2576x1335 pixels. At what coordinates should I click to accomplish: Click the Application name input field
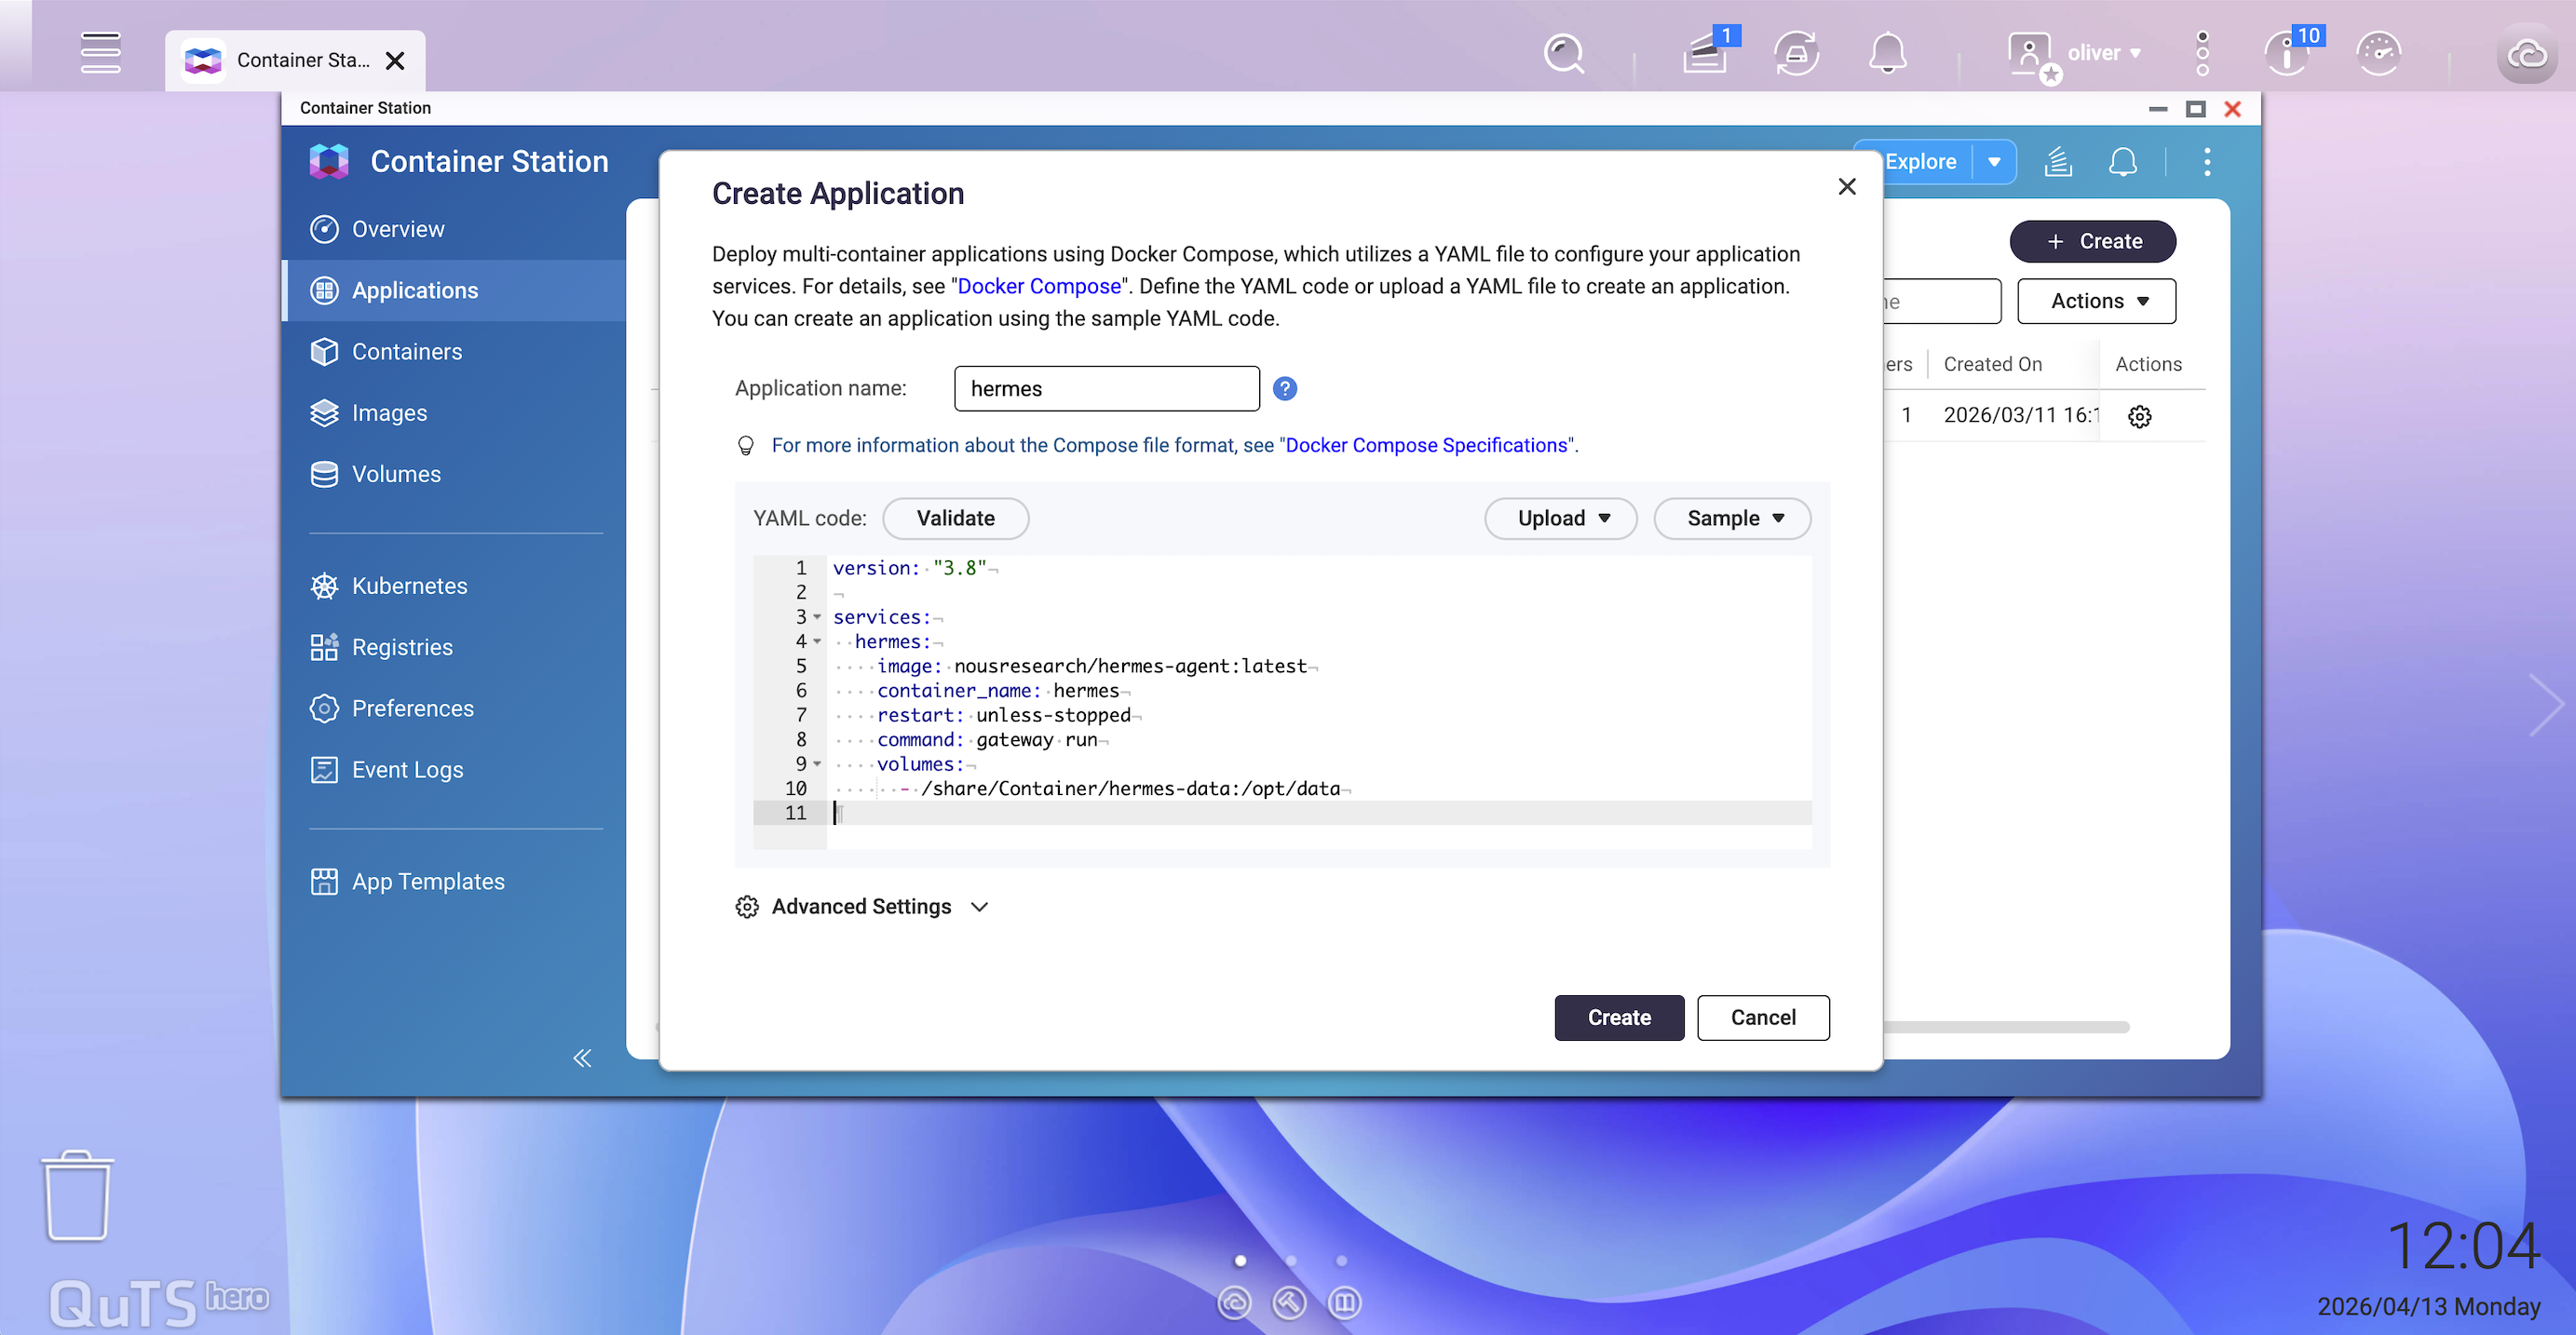pos(1106,388)
